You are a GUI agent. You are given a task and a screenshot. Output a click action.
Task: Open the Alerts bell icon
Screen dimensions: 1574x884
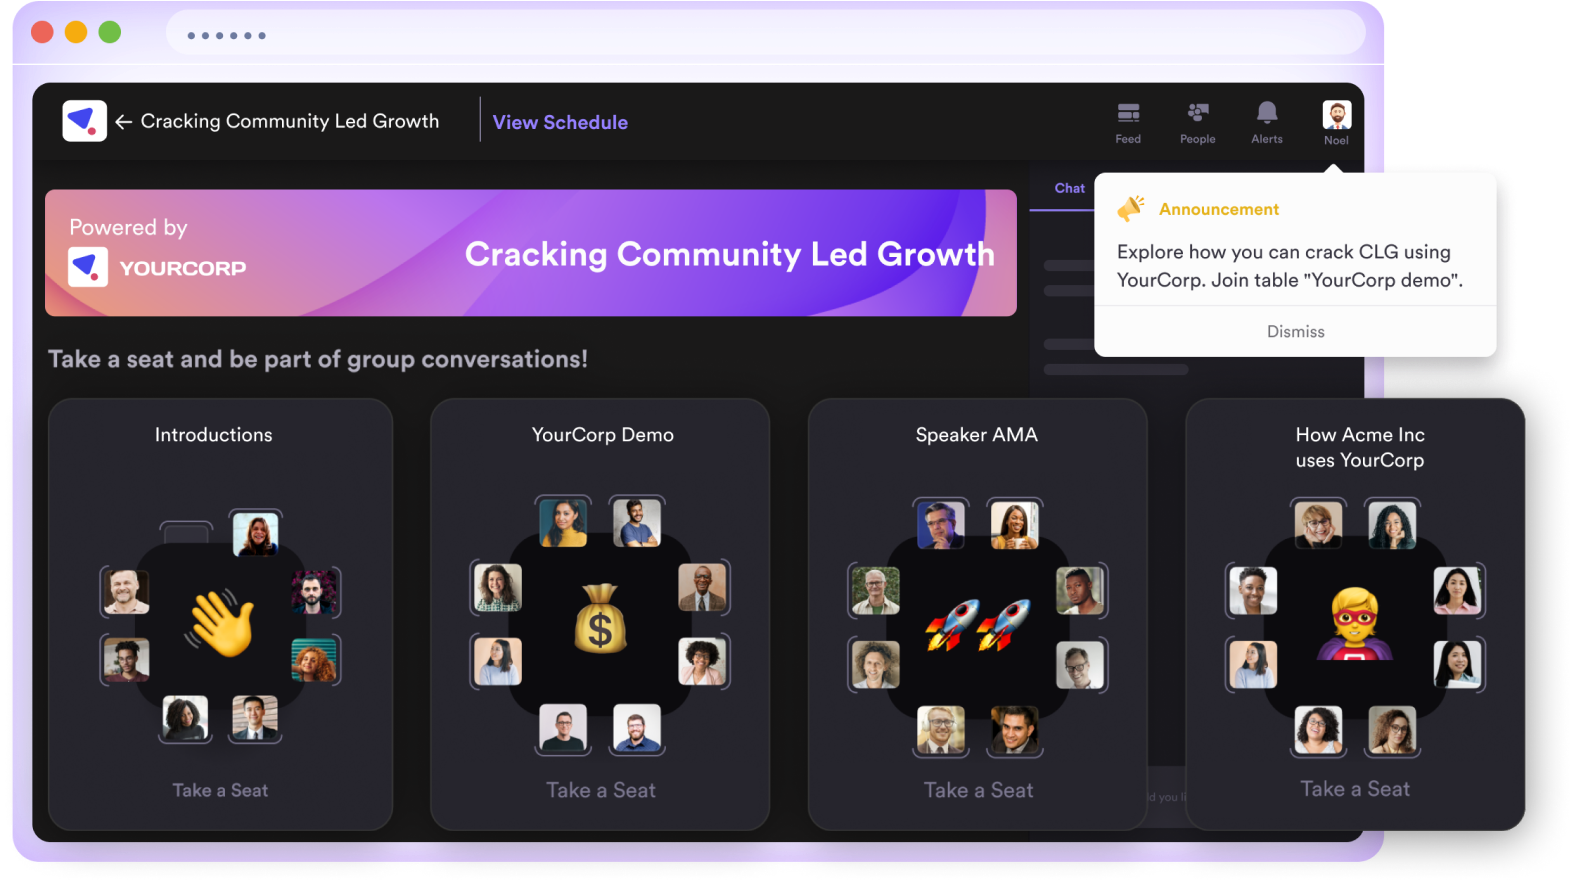click(1267, 112)
